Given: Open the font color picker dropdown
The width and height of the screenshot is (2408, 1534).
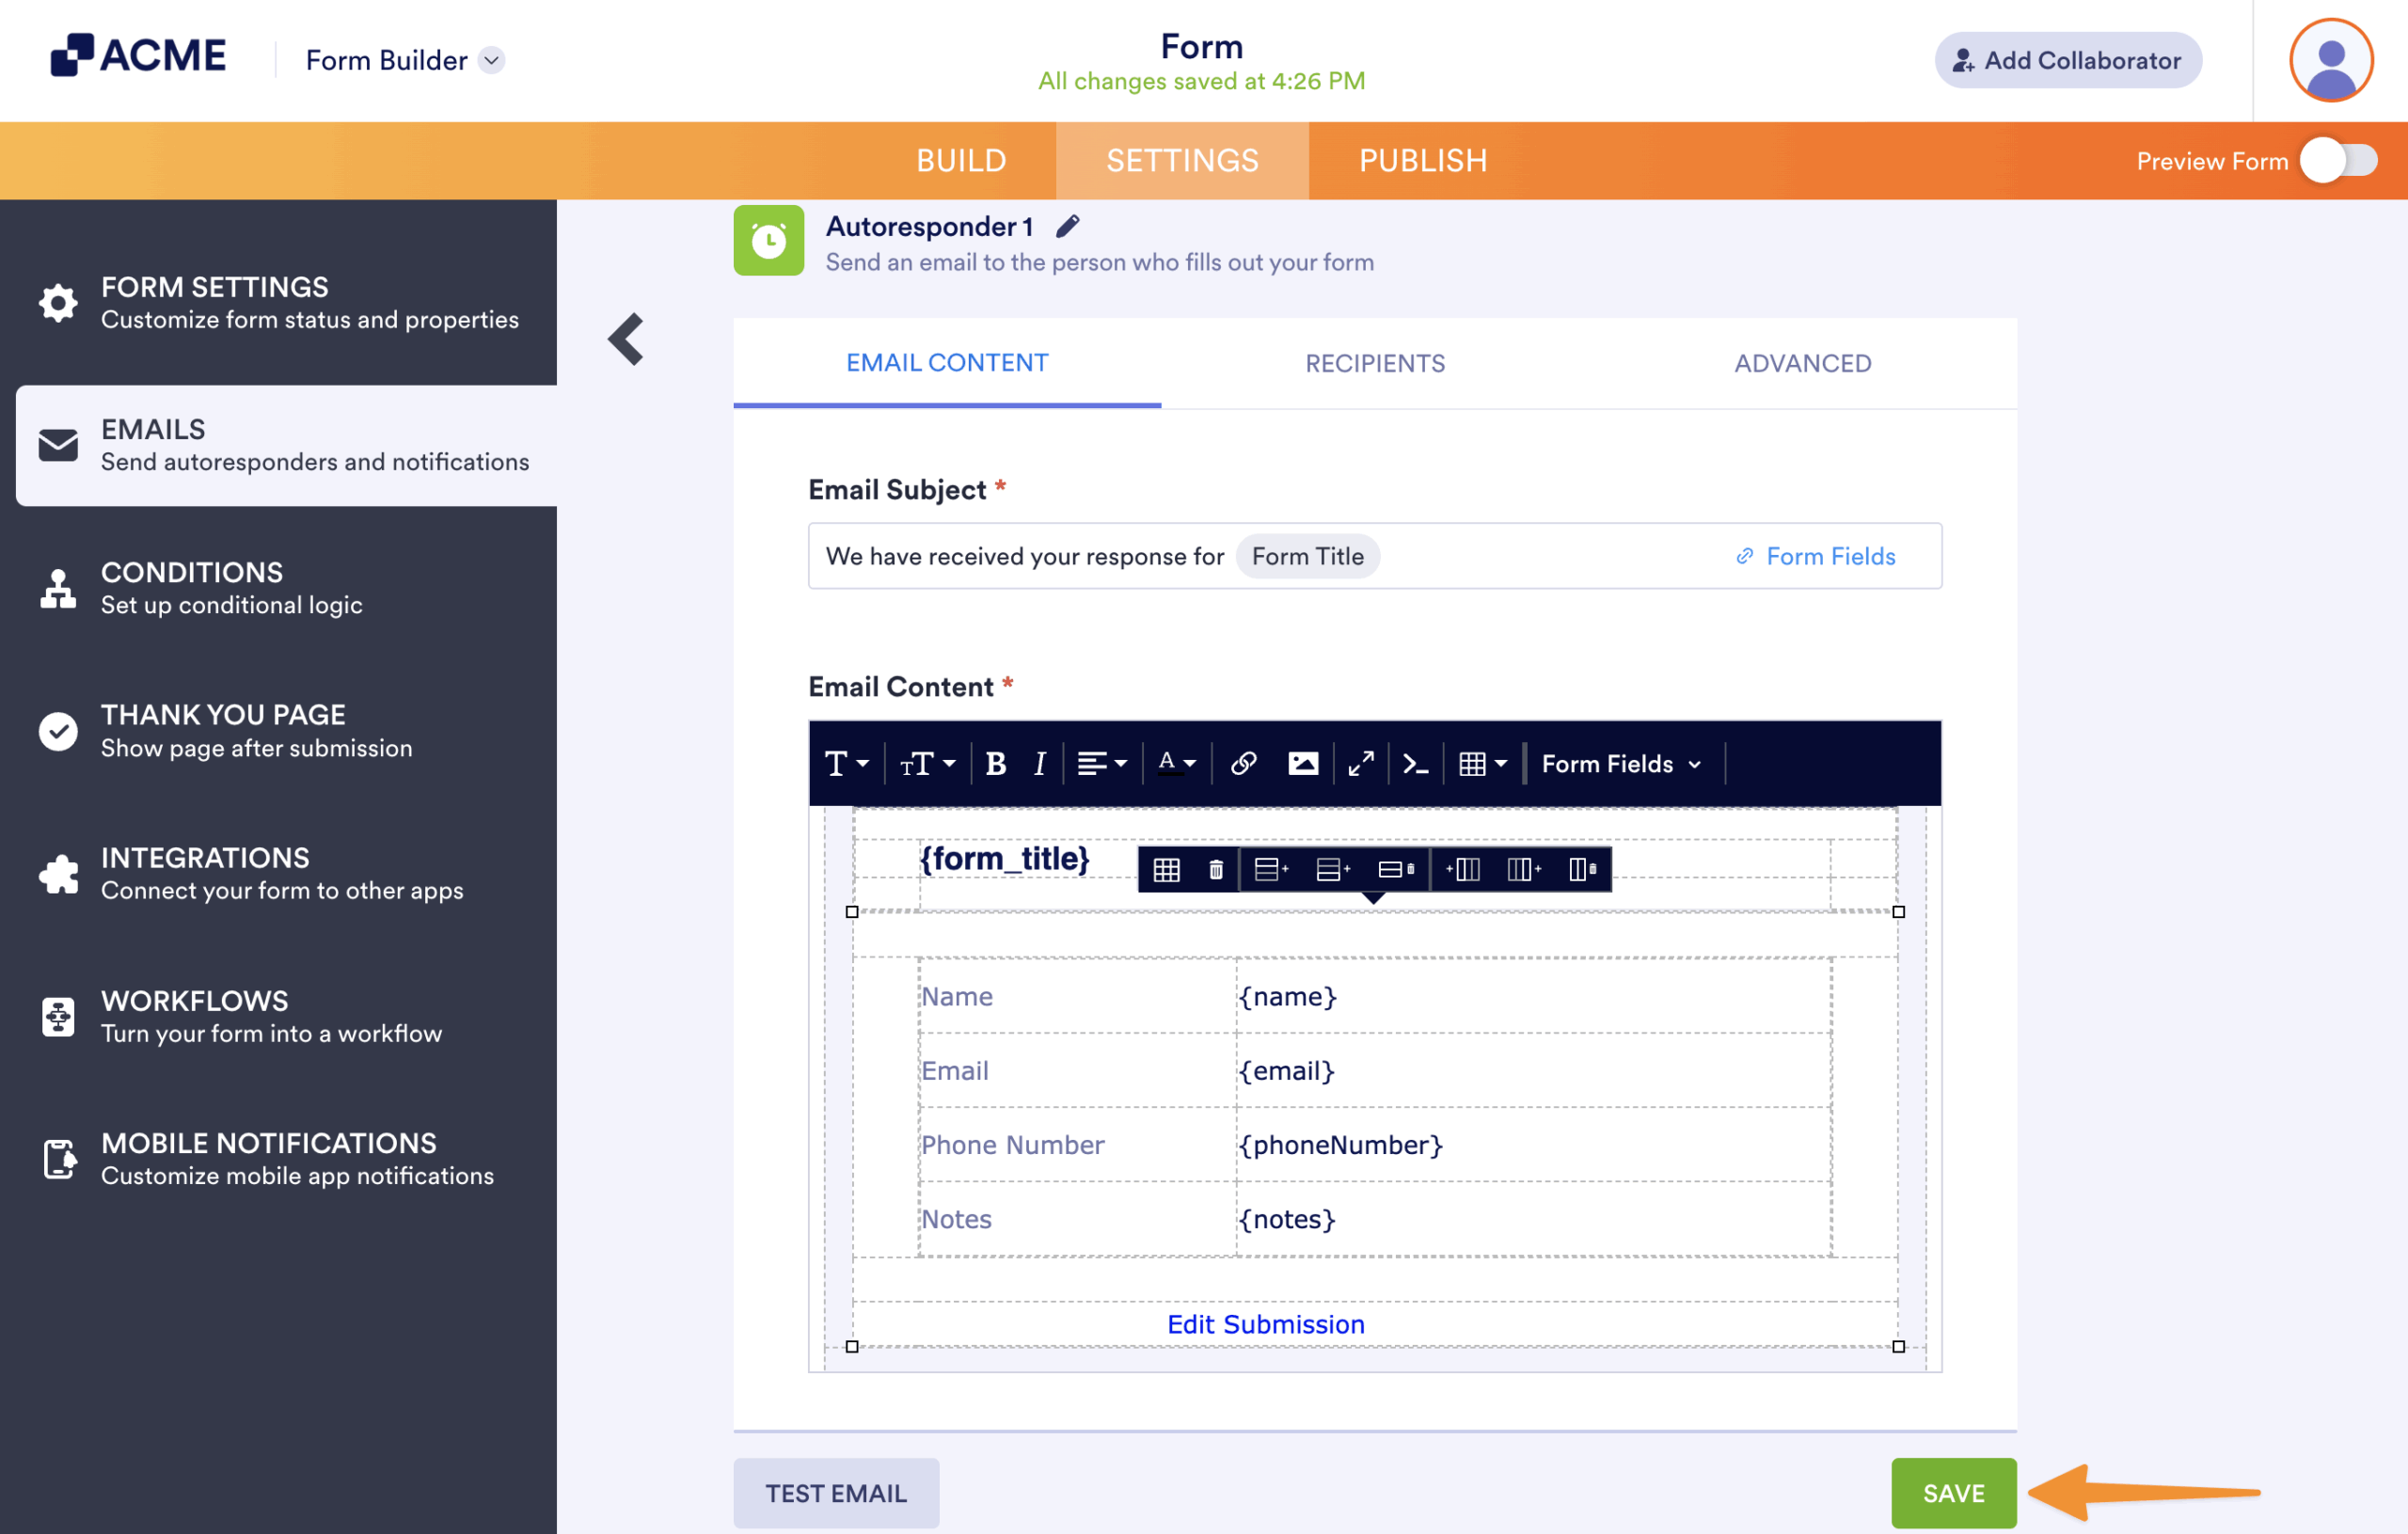Looking at the screenshot, I should 1176,764.
